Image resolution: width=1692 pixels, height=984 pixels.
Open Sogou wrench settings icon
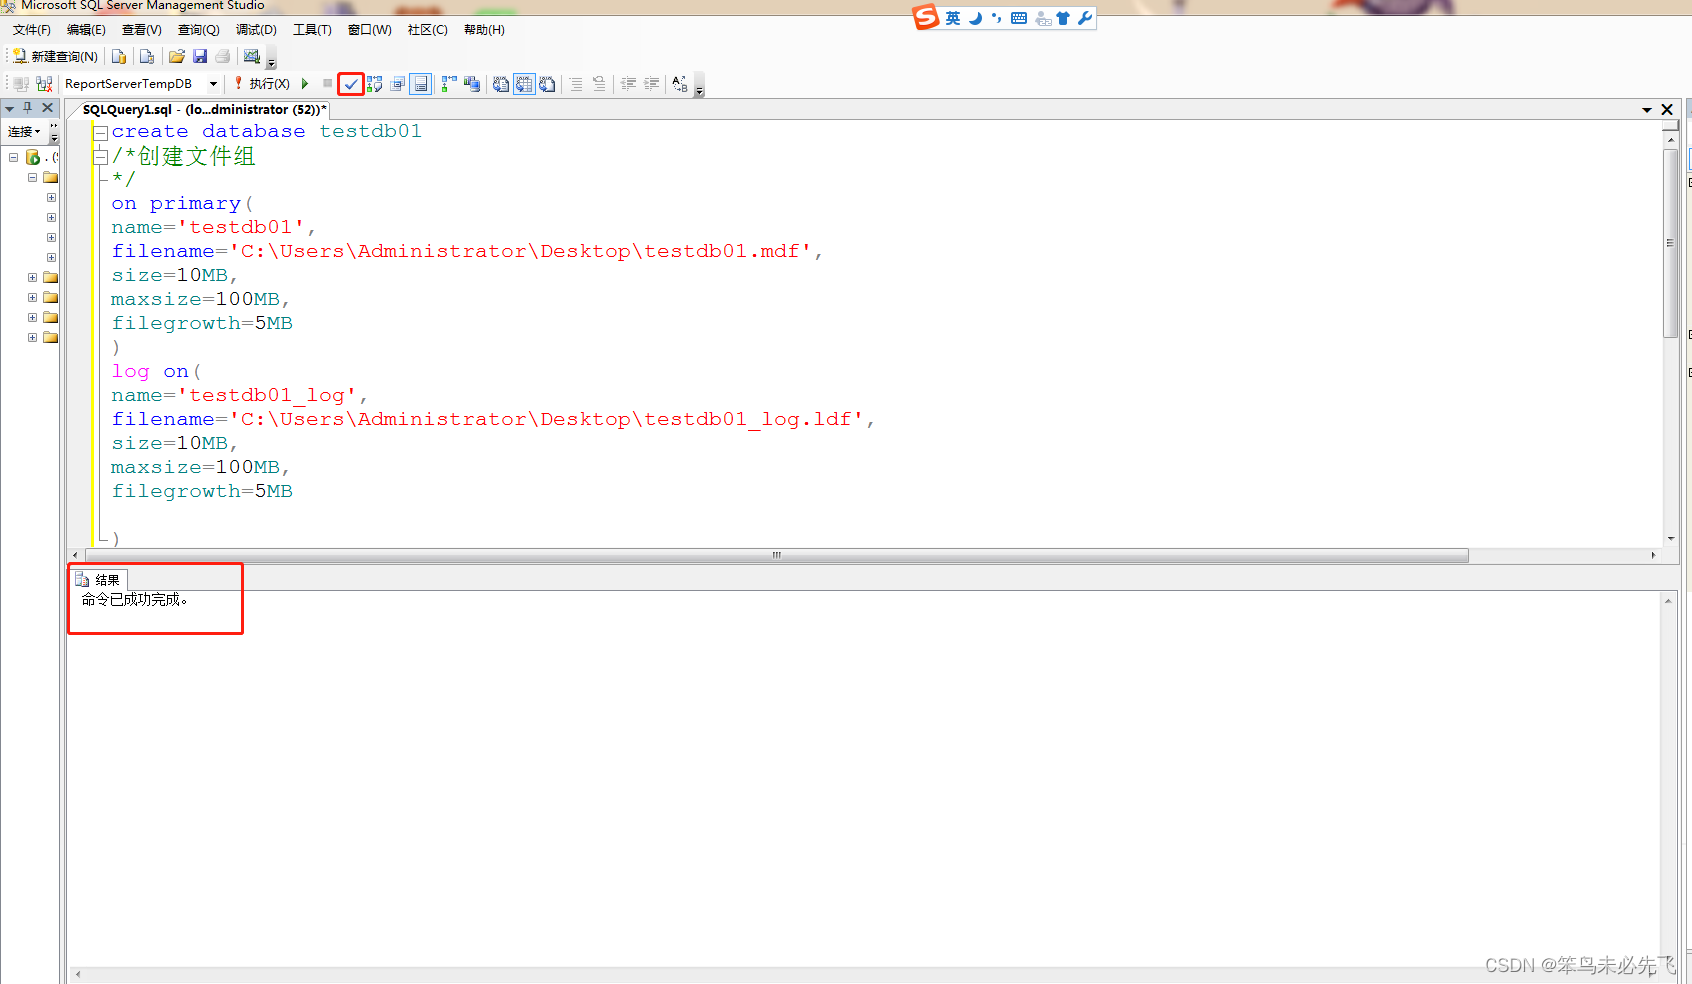pos(1084,18)
